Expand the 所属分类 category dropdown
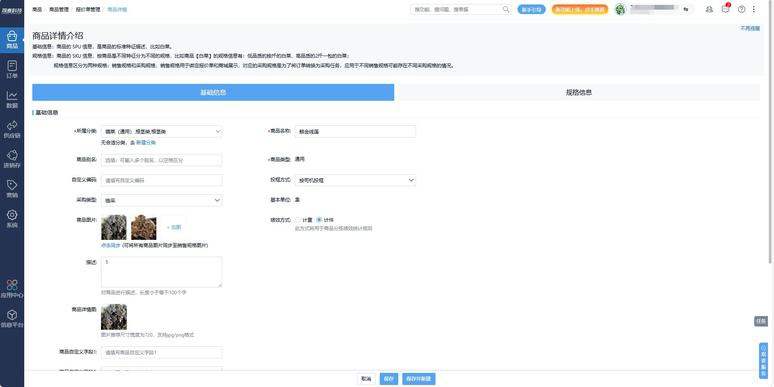 [x=161, y=131]
